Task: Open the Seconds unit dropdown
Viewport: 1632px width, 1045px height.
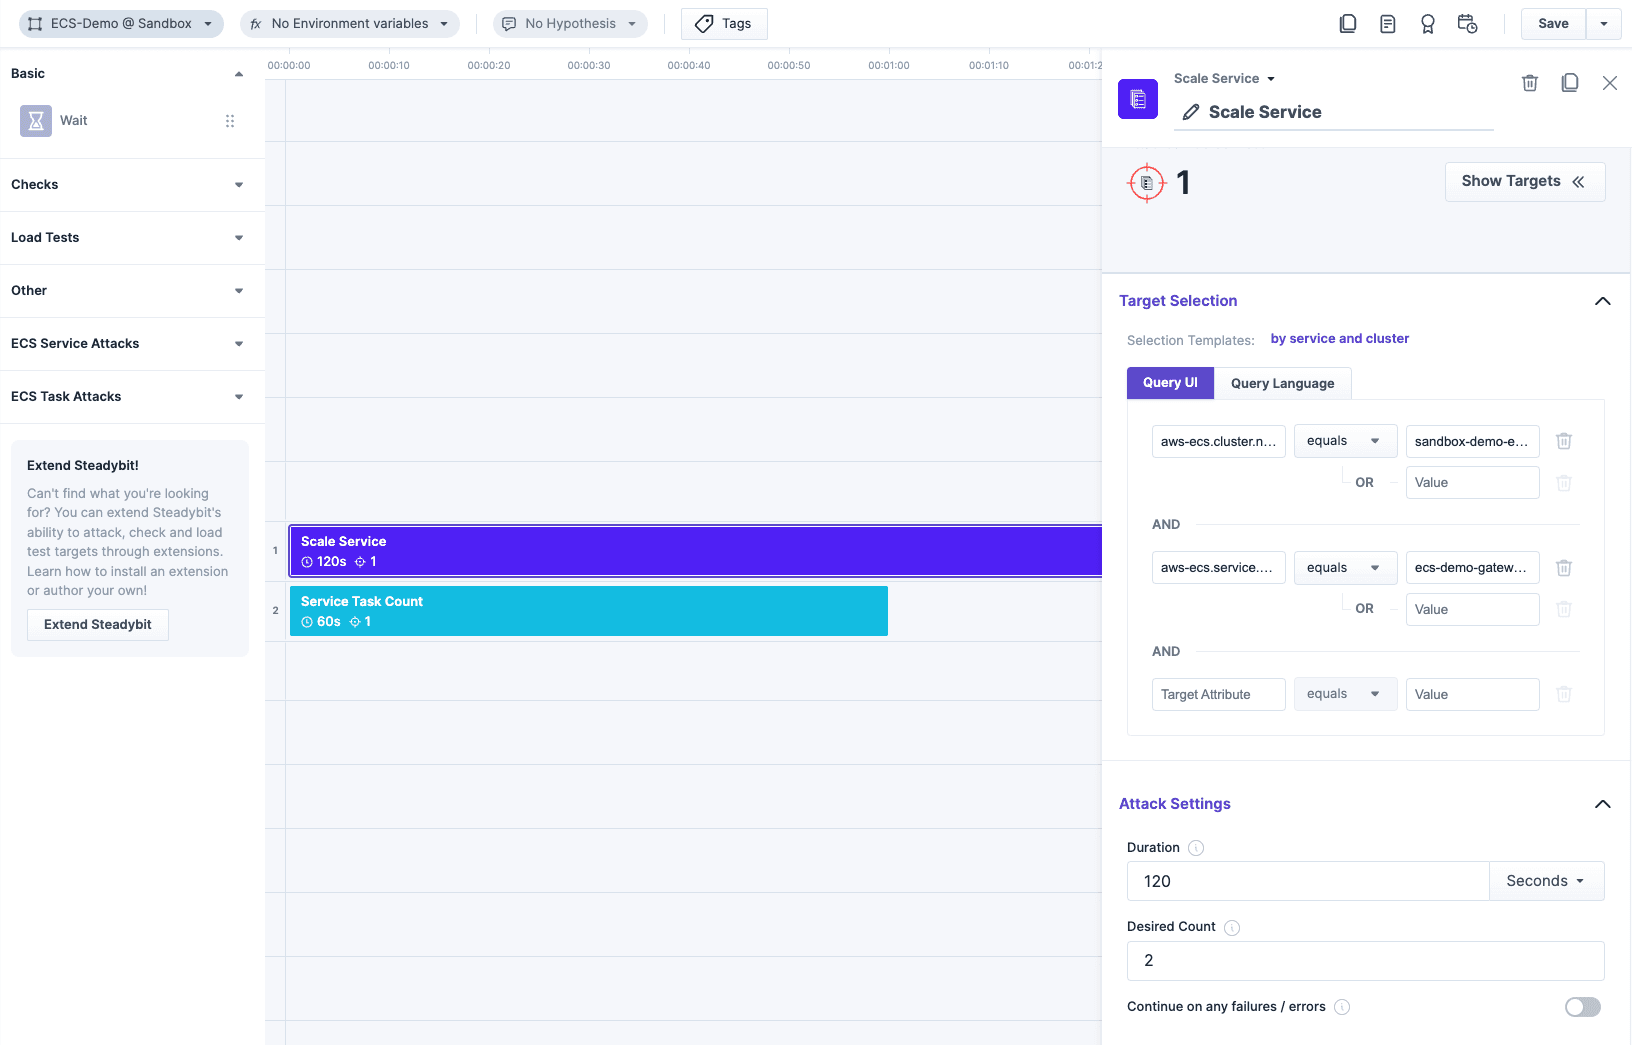Action: 1544,881
